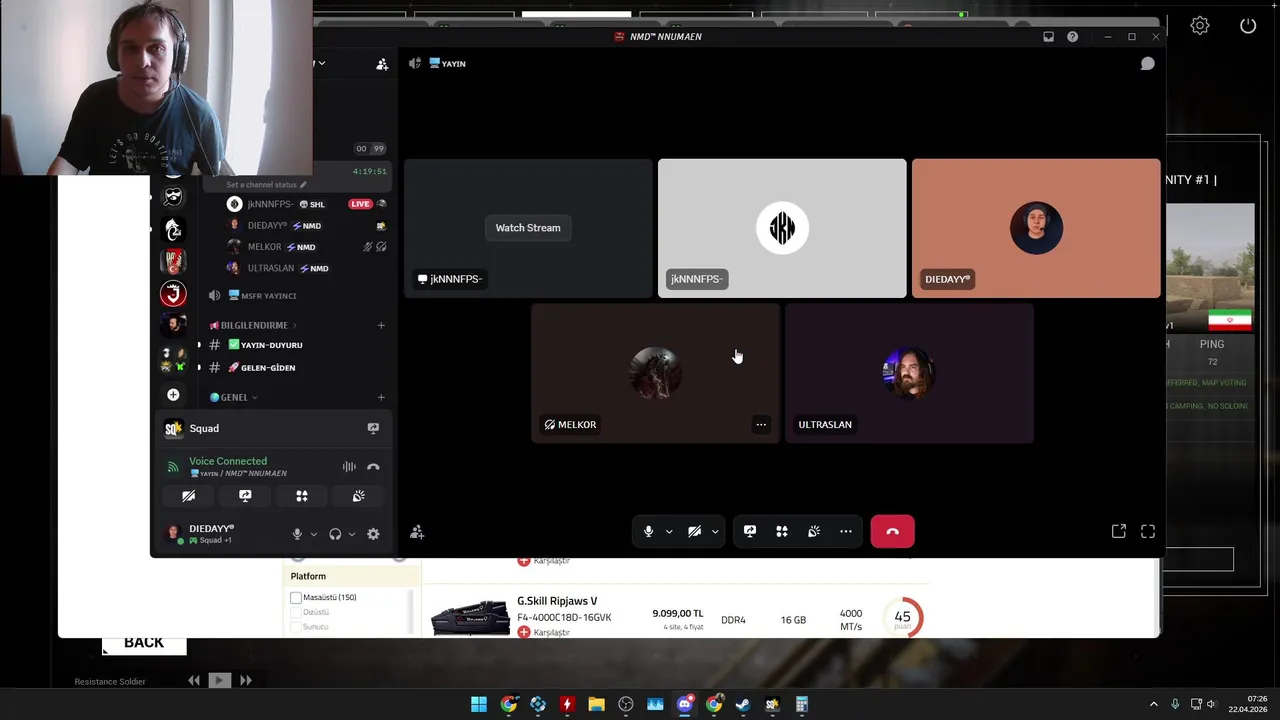1280x720 pixels.
Task: Join the MSFR YAYINCI voice channel
Action: click(267, 296)
